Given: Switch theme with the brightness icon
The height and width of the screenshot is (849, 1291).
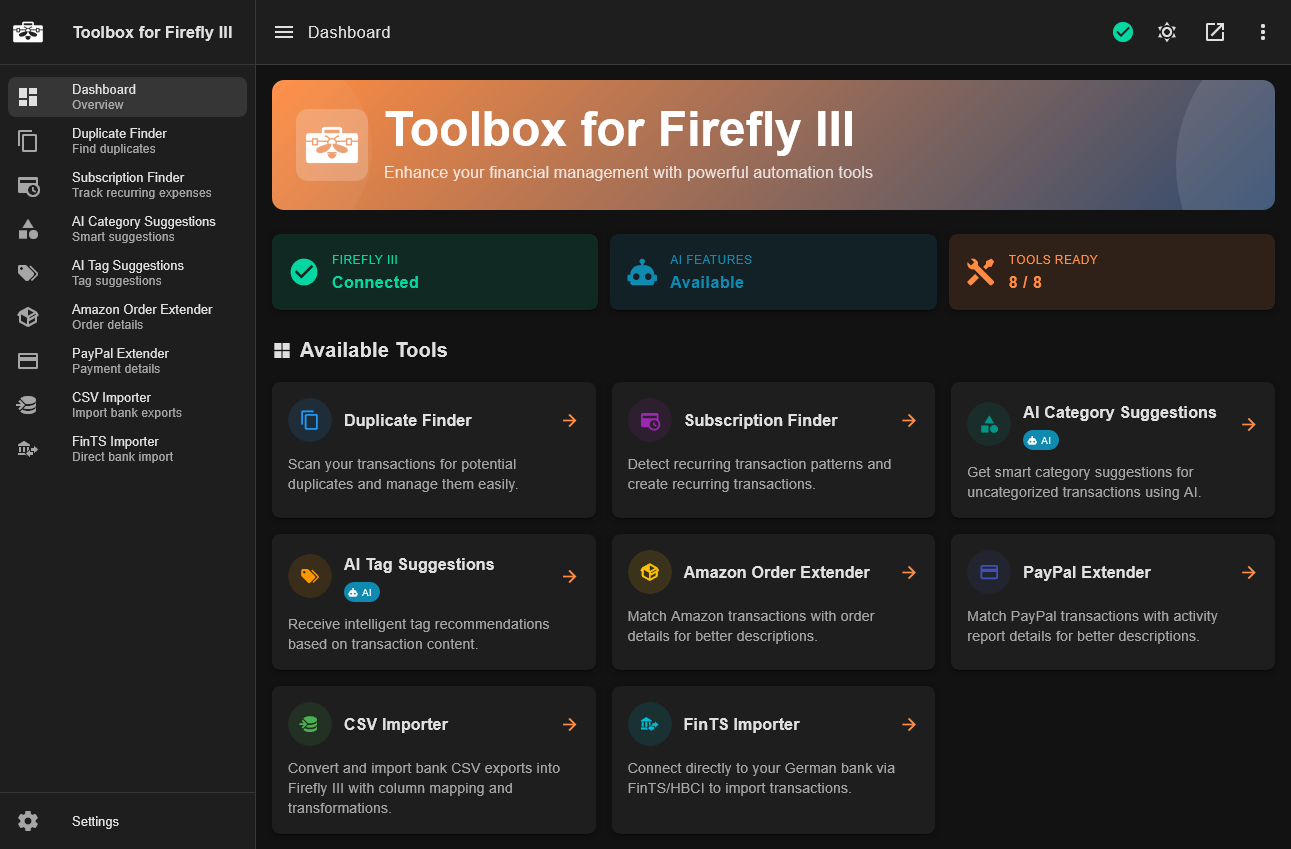Looking at the screenshot, I should [1167, 32].
